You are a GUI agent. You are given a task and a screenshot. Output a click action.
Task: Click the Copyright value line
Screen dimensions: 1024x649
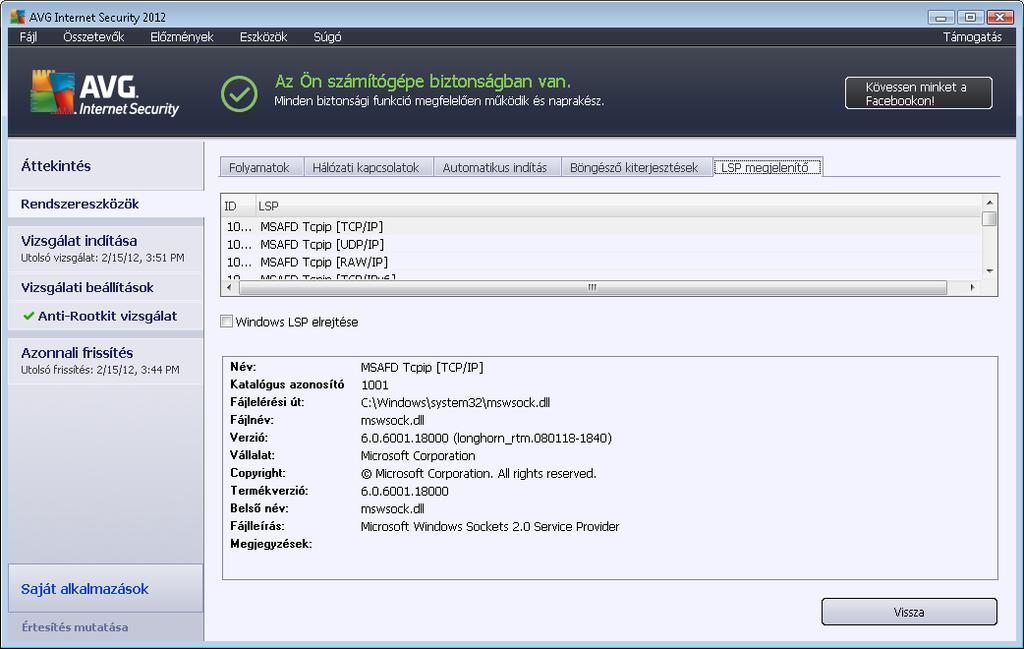tap(479, 473)
